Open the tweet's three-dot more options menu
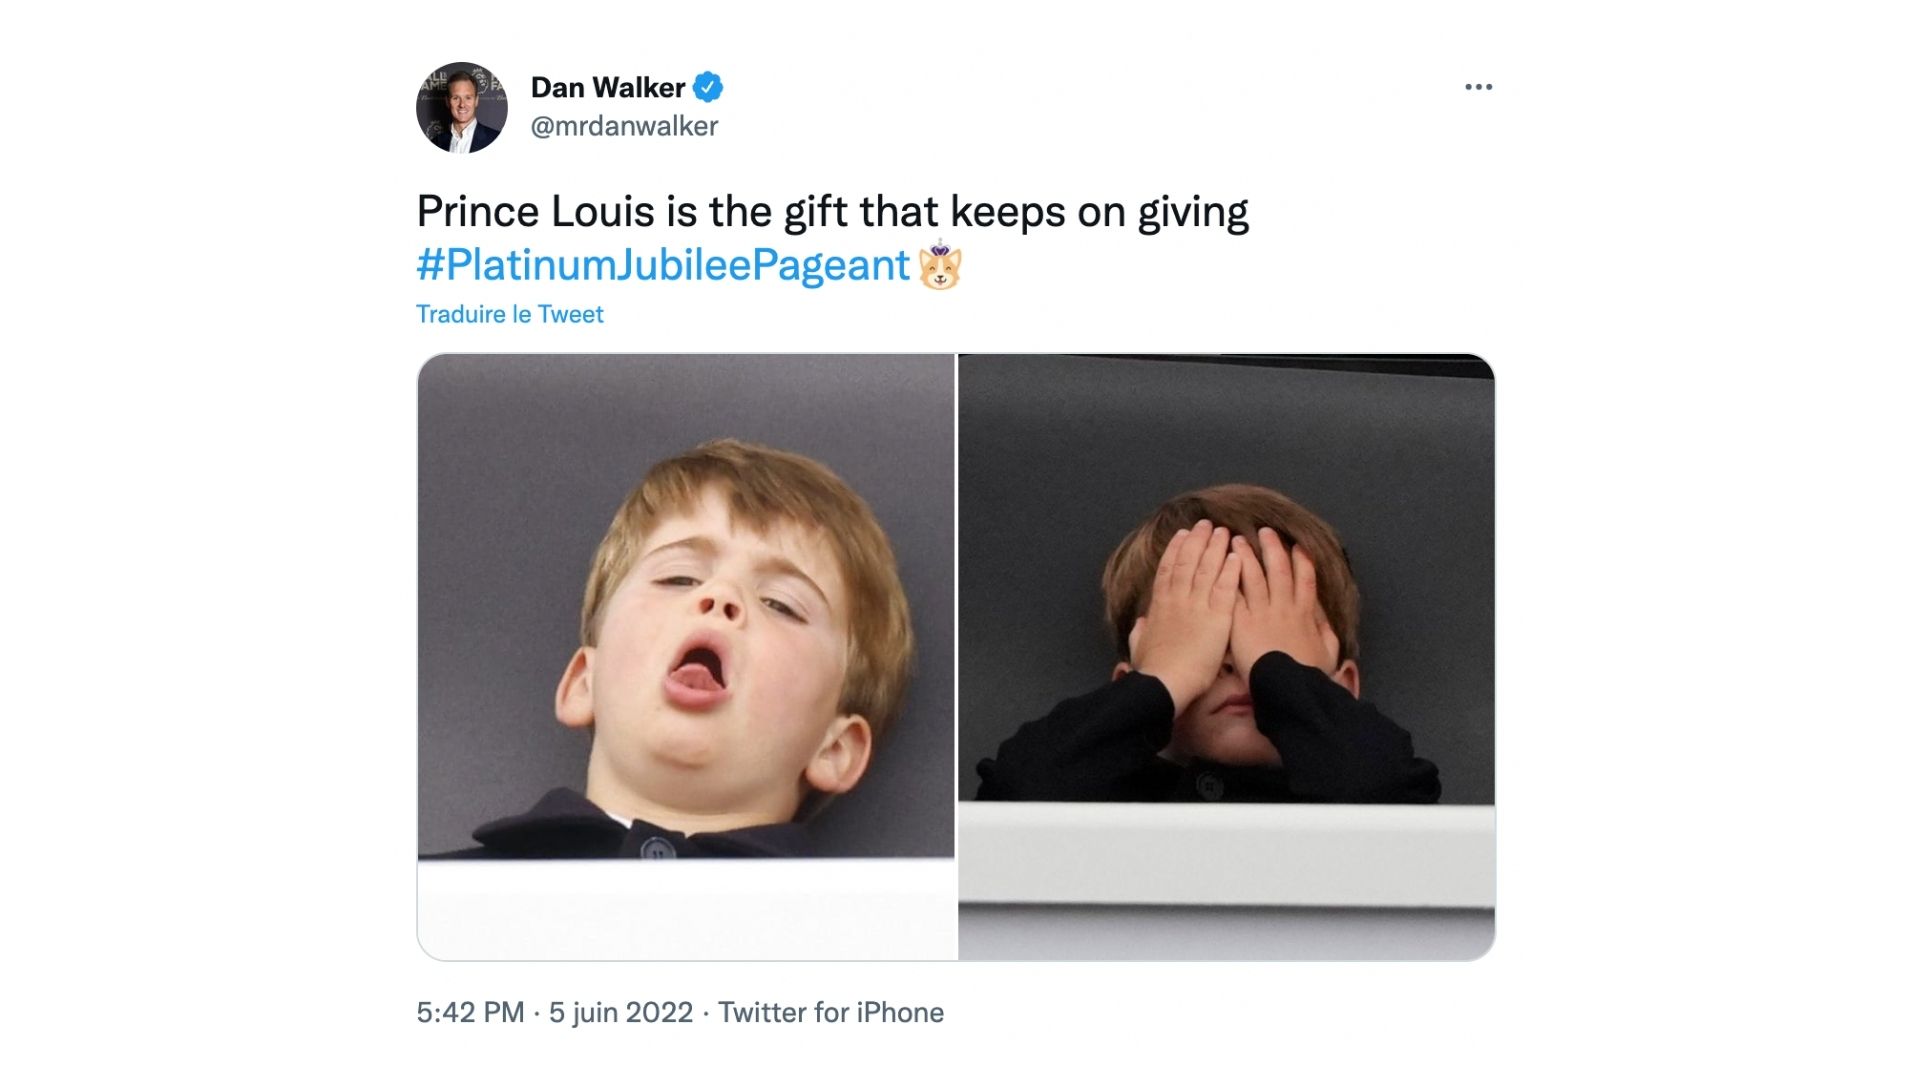This screenshot has width=1920, height=1080. point(1478,88)
